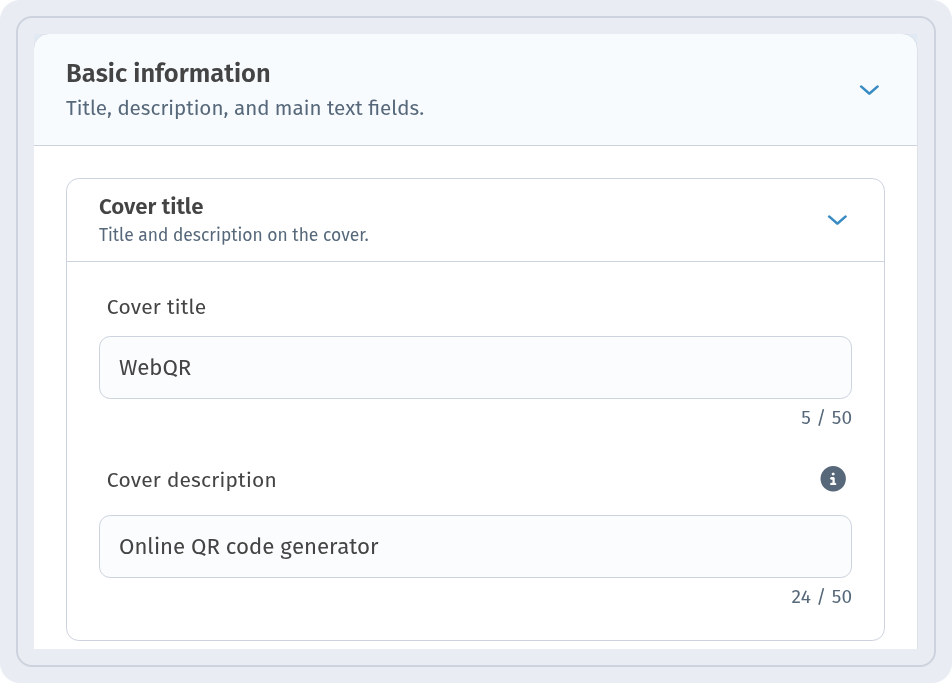
Task: Collapse the Basic information section chevron
Action: (x=869, y=90)
